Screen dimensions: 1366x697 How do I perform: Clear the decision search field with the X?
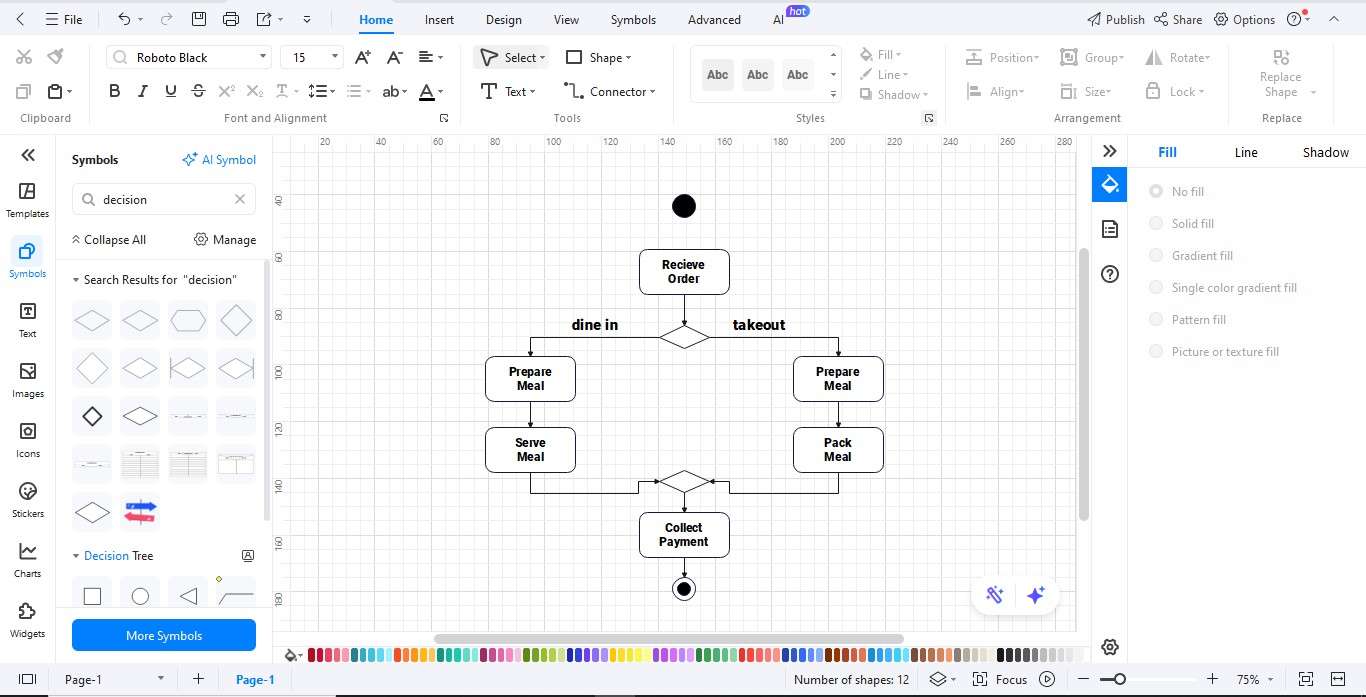[239, 199]
